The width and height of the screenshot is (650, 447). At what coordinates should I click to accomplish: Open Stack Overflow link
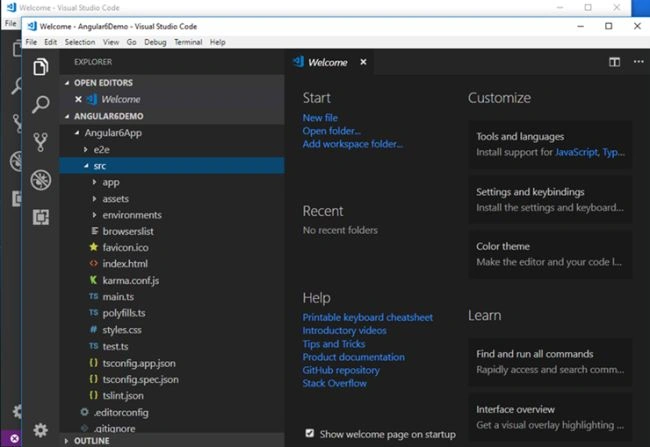(335, 384)
